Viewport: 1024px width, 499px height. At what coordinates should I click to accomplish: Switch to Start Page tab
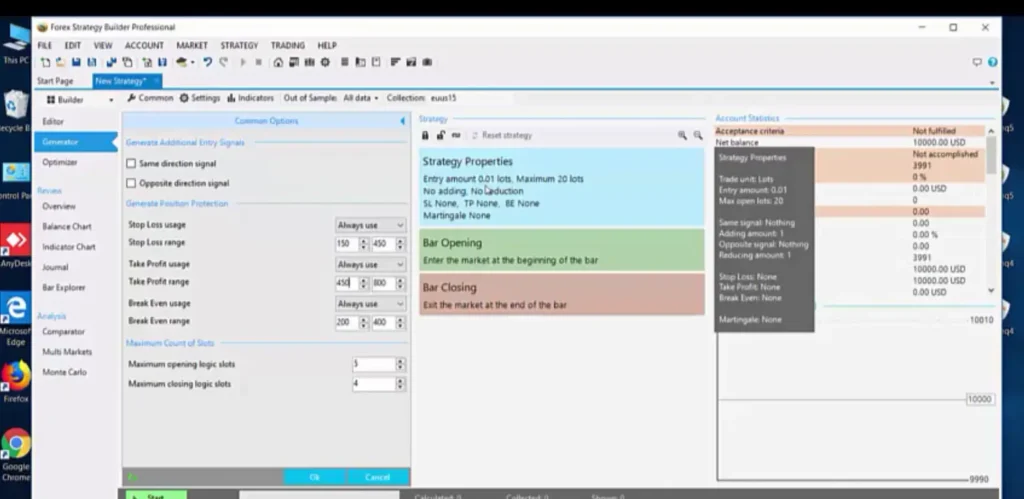(x=56, y=81)
